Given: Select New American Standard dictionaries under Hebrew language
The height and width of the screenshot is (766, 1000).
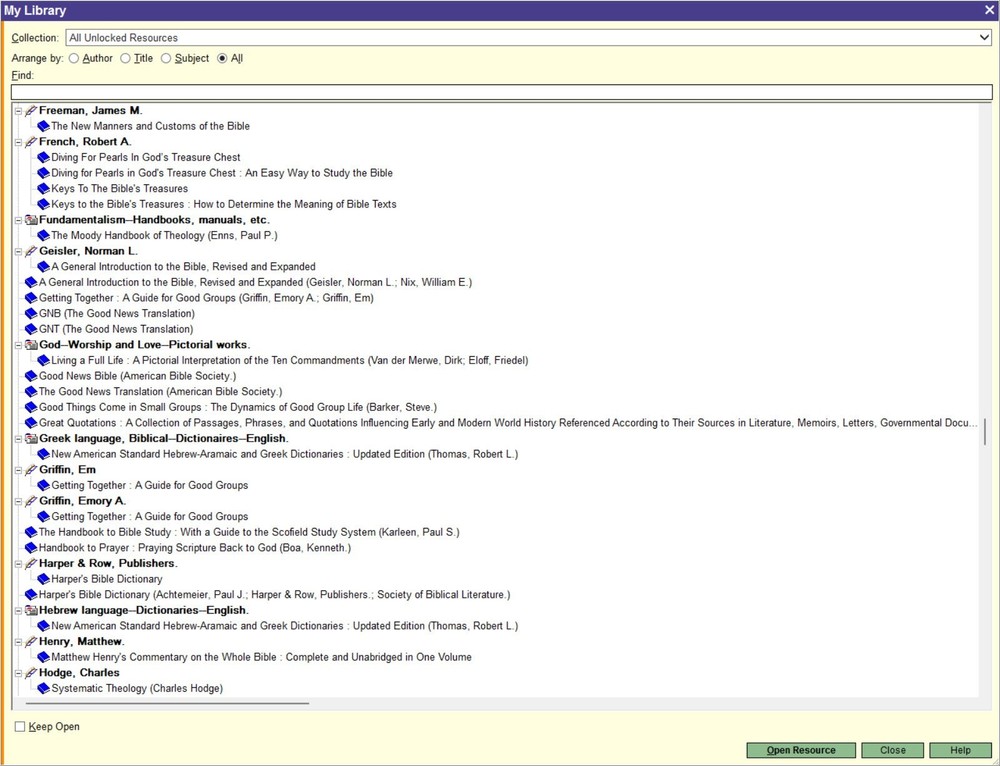Looking at the screenshot, I should [x=284, y=626].
